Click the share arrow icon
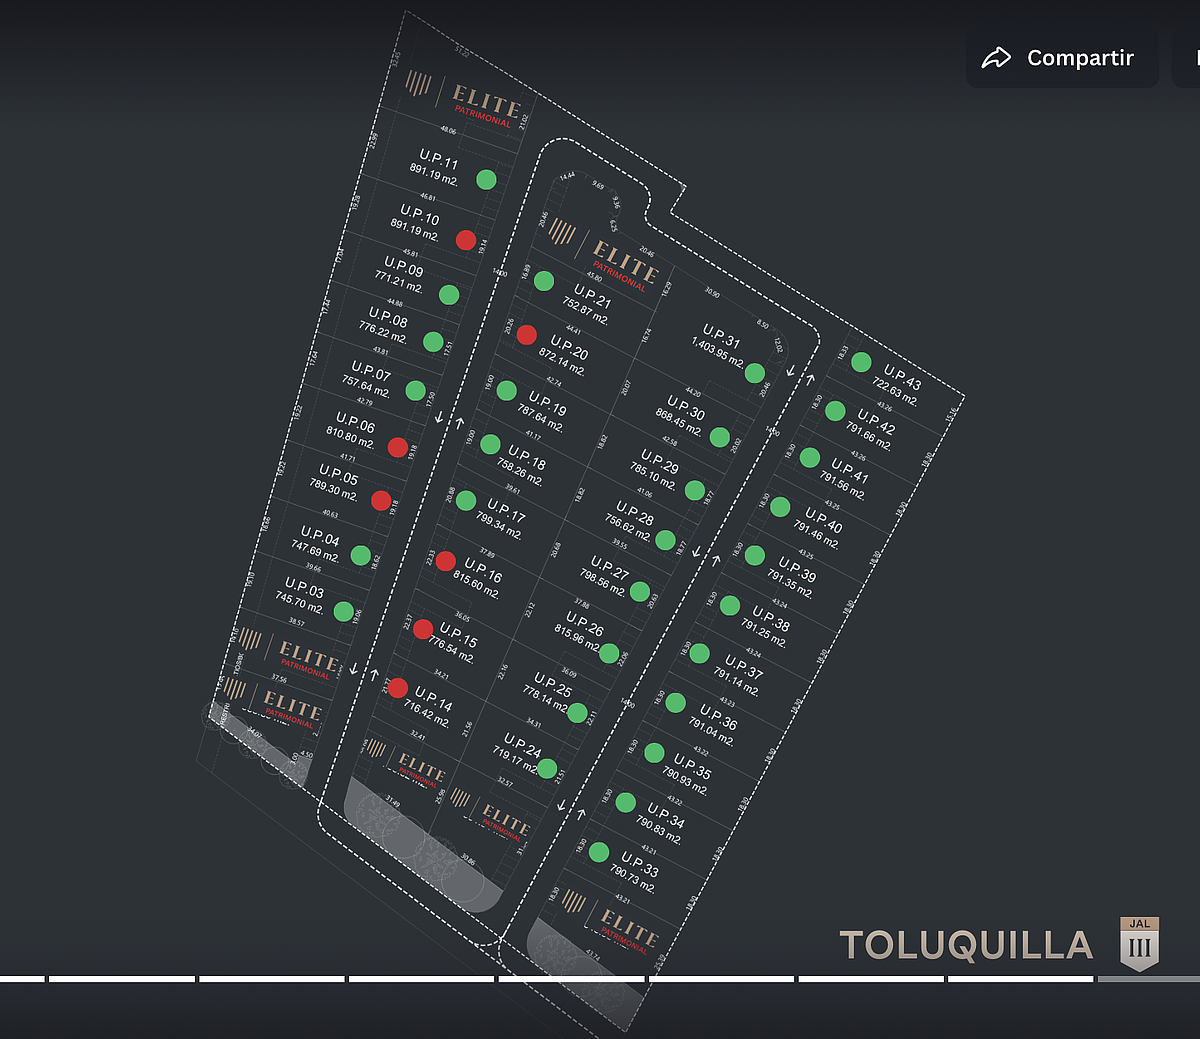 tap(996, 58)
